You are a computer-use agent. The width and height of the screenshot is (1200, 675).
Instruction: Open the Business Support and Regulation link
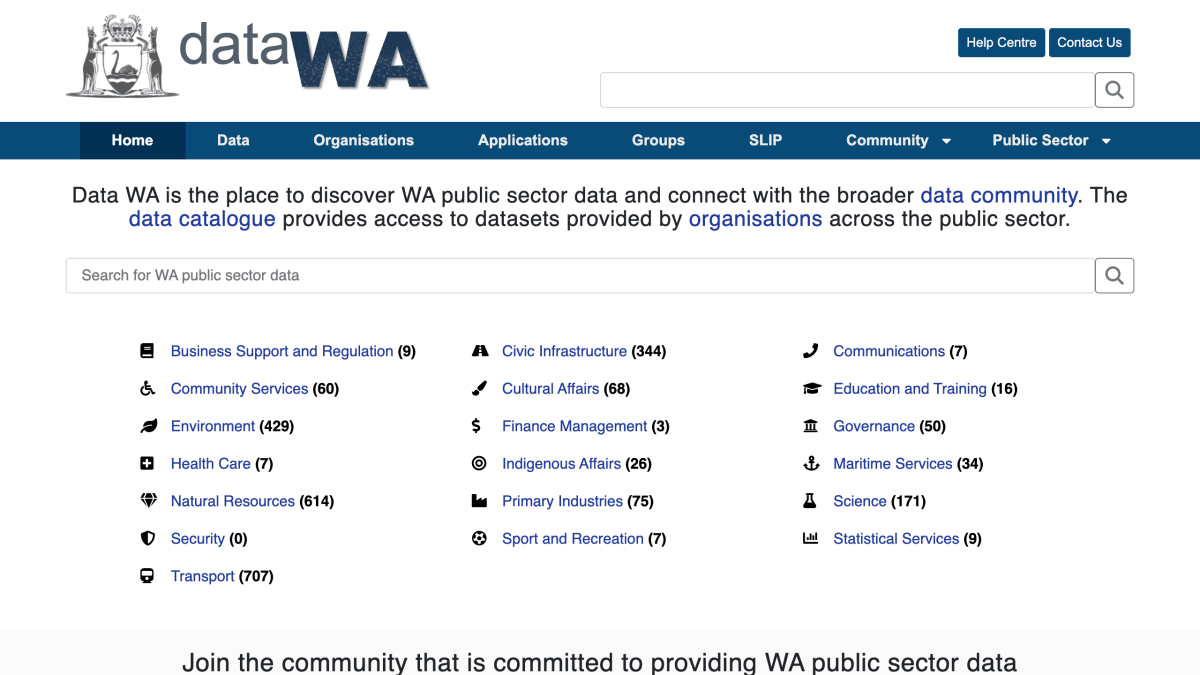[282, 351]
